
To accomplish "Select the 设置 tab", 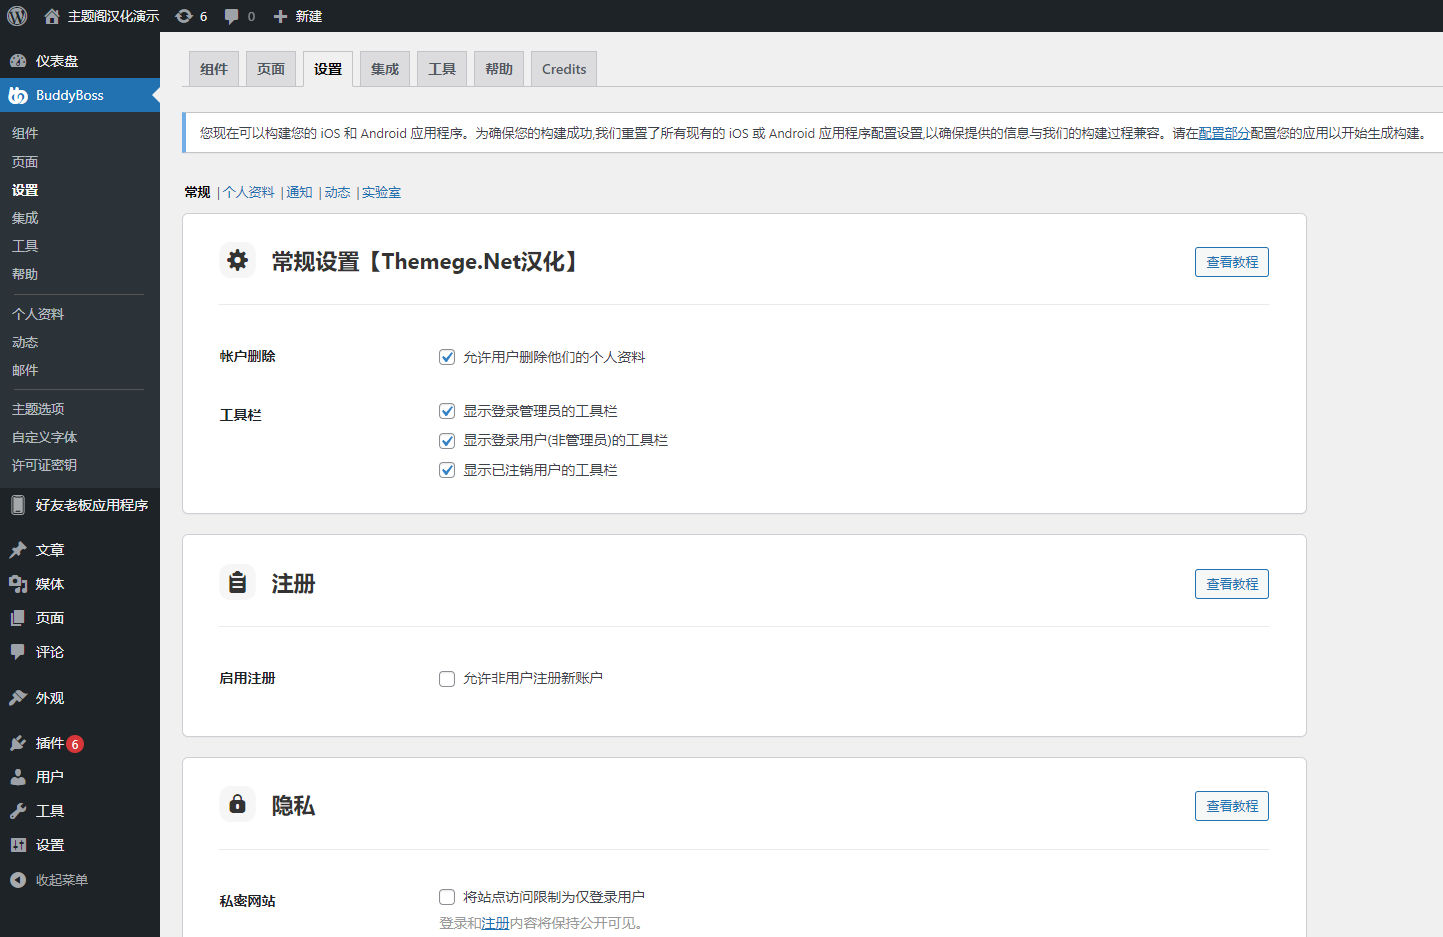I will [328, 69].
